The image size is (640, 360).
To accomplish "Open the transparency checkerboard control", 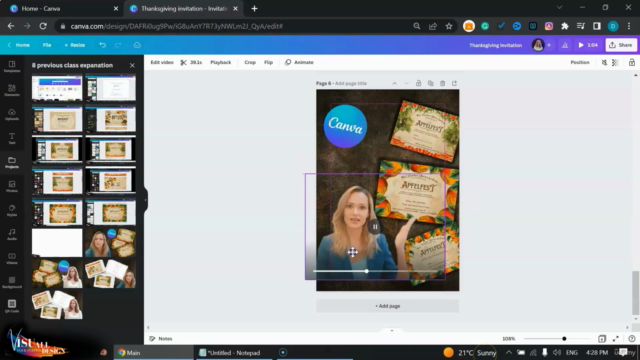I will coord(615,62).
